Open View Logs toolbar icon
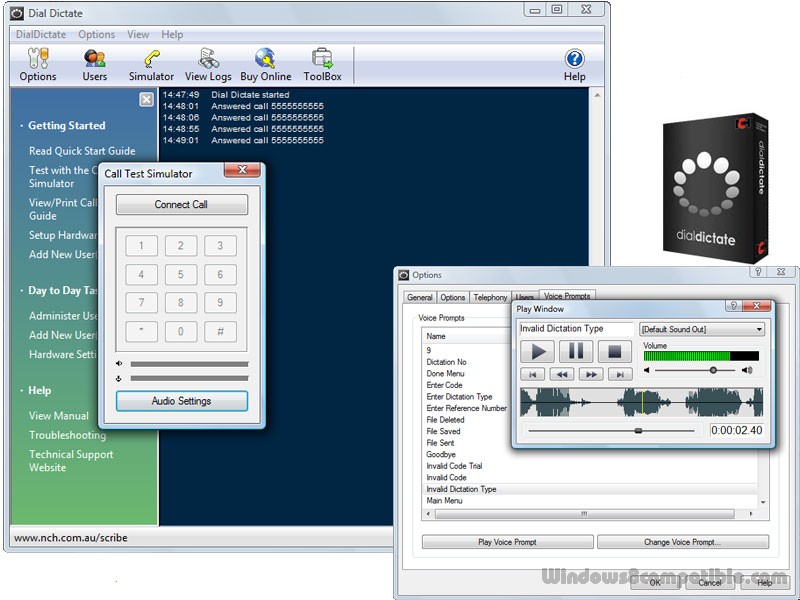This screenshot has height=600, width=800. 208,65
